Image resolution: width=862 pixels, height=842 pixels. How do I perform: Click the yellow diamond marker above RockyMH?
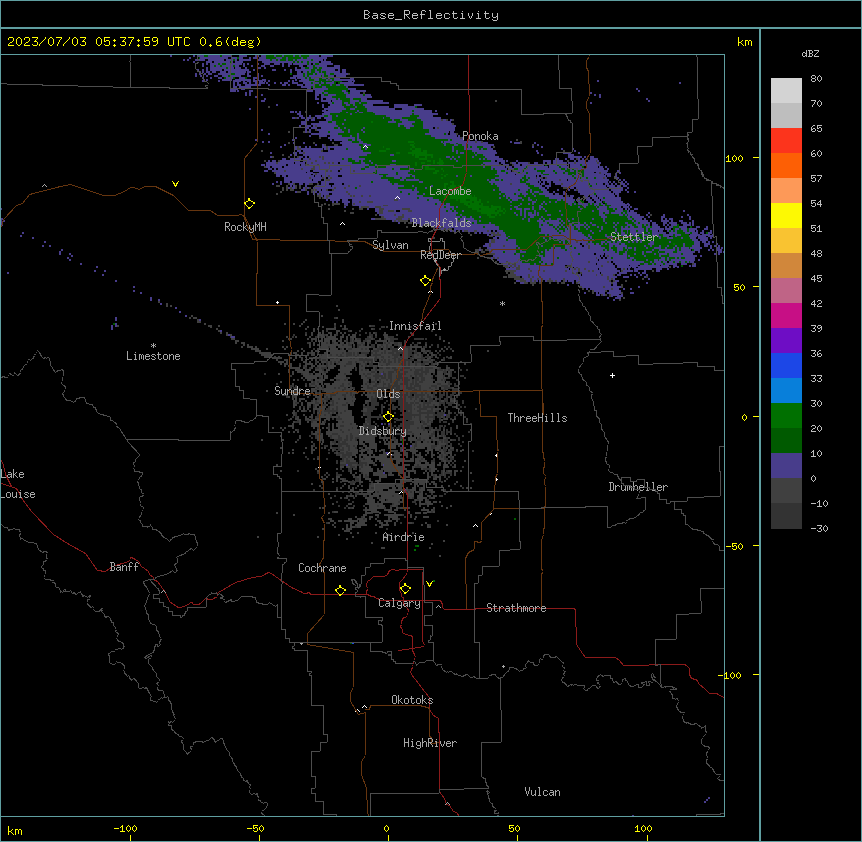249,204
